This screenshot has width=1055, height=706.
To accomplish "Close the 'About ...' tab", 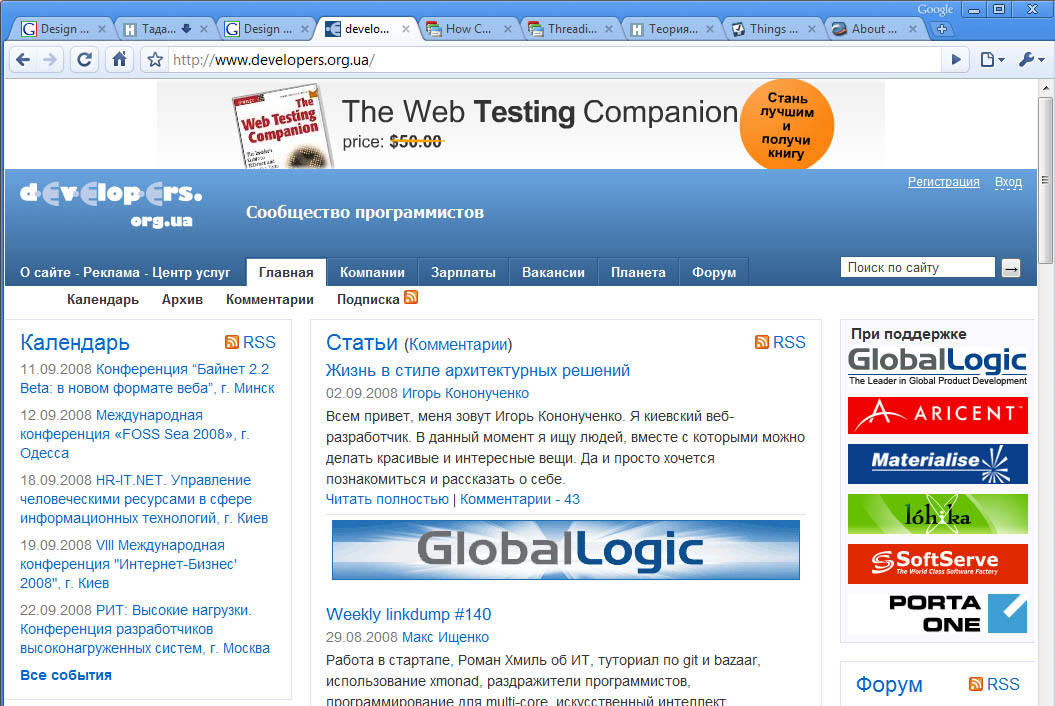I will [x=912, y=29].
